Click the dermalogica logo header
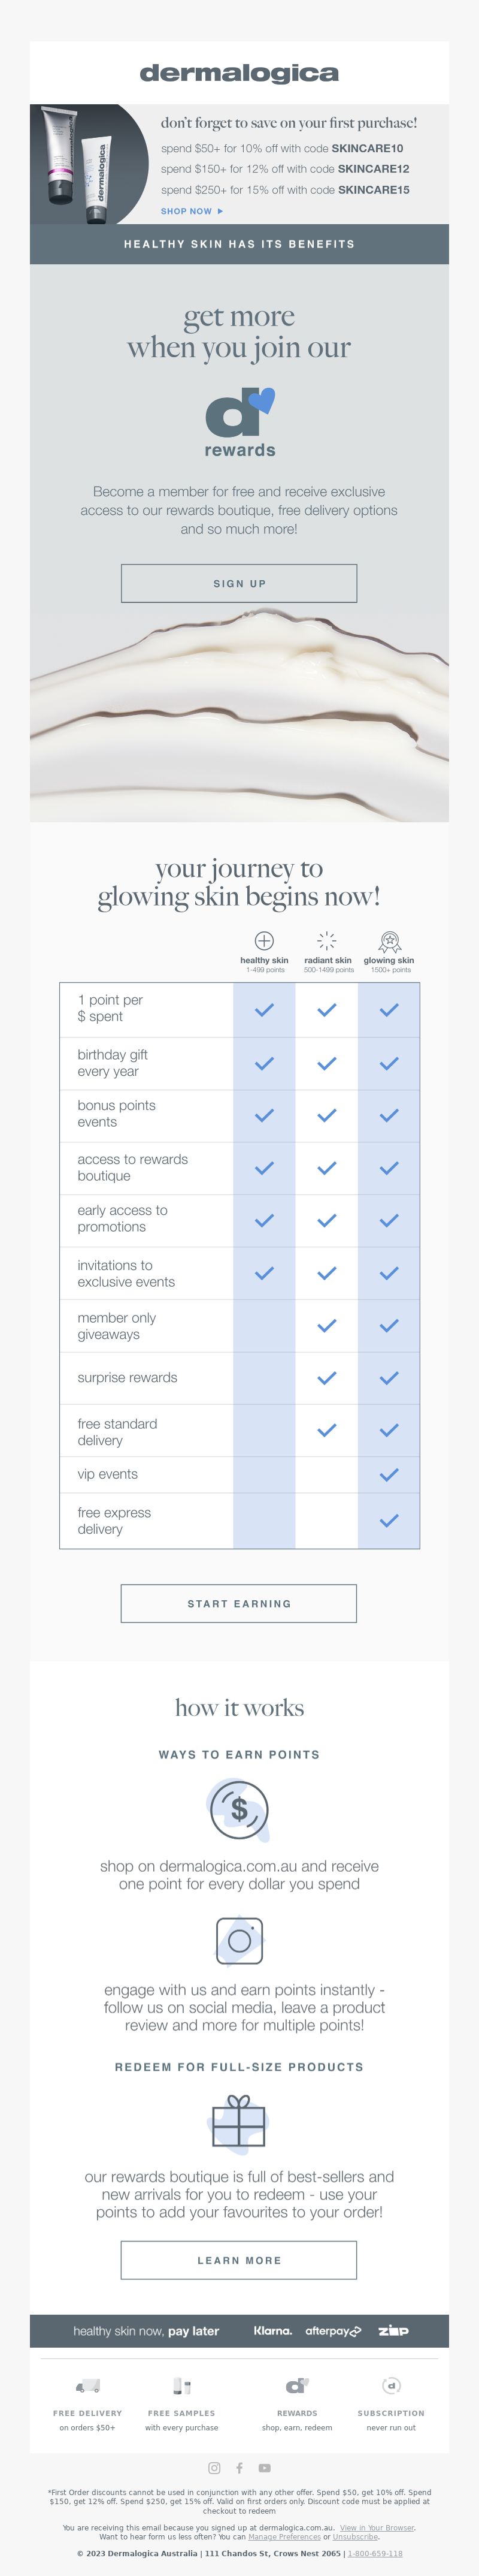Screen dimensions: 479x2576 tap(239, 73)
